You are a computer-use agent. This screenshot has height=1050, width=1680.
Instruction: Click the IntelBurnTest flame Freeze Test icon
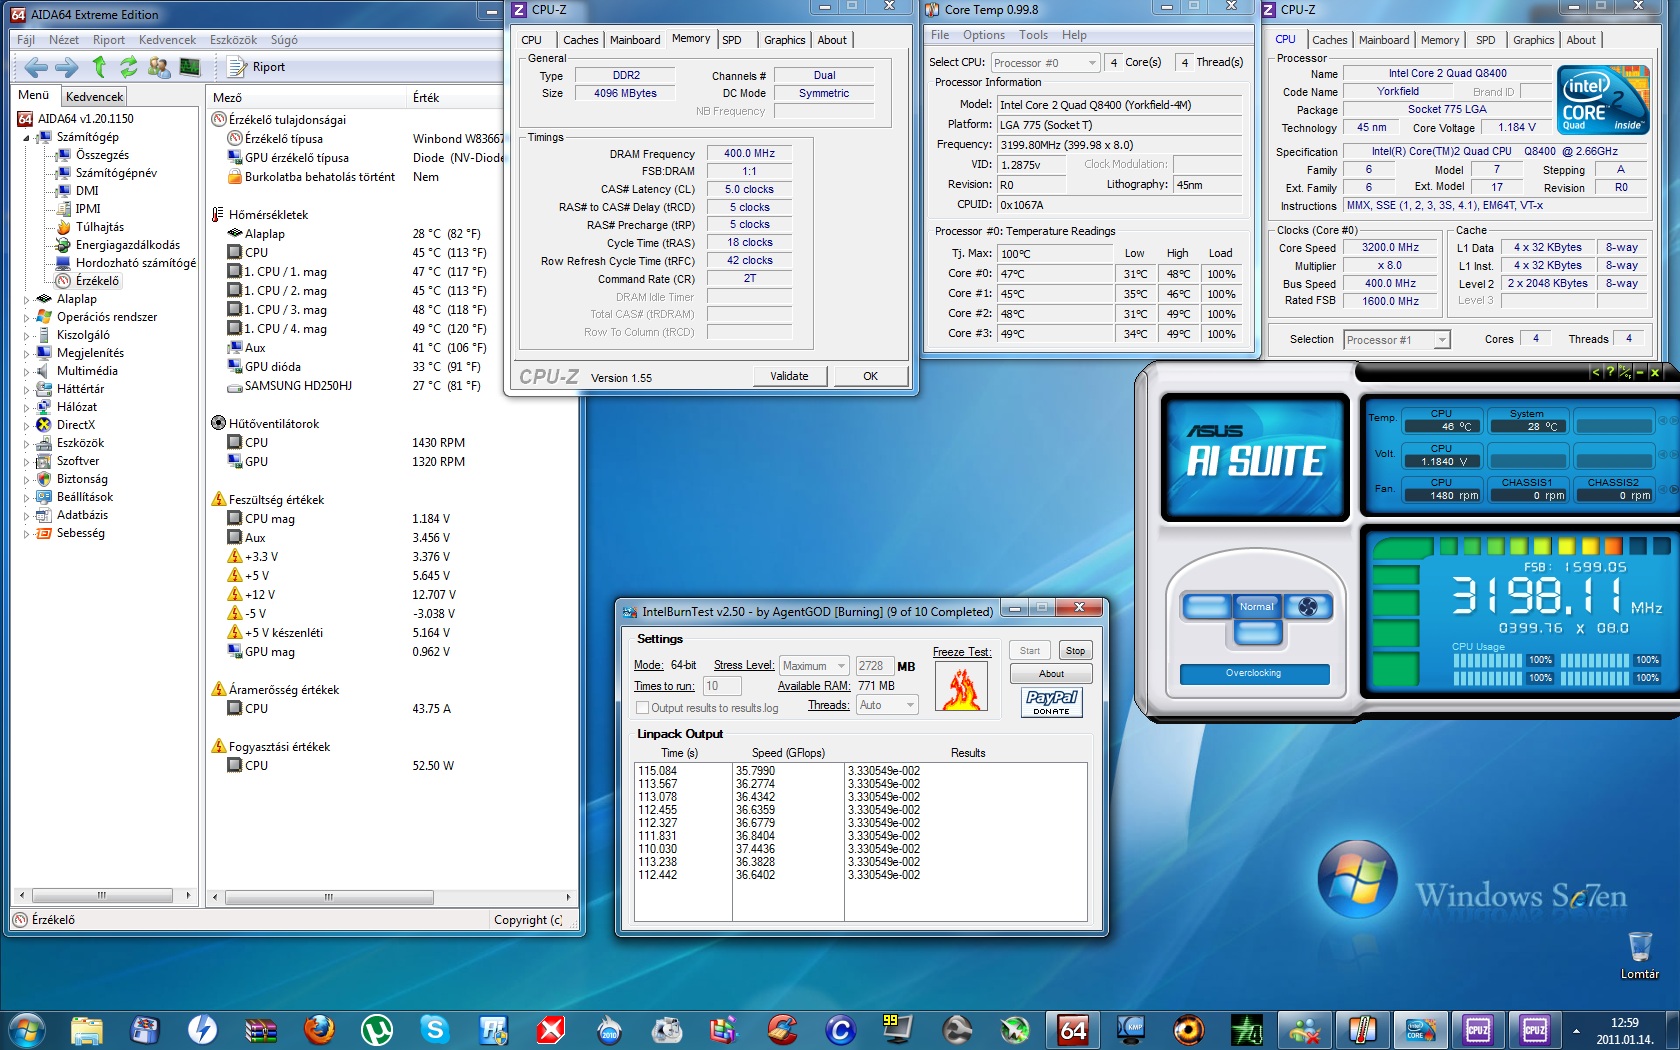[962, 687]
